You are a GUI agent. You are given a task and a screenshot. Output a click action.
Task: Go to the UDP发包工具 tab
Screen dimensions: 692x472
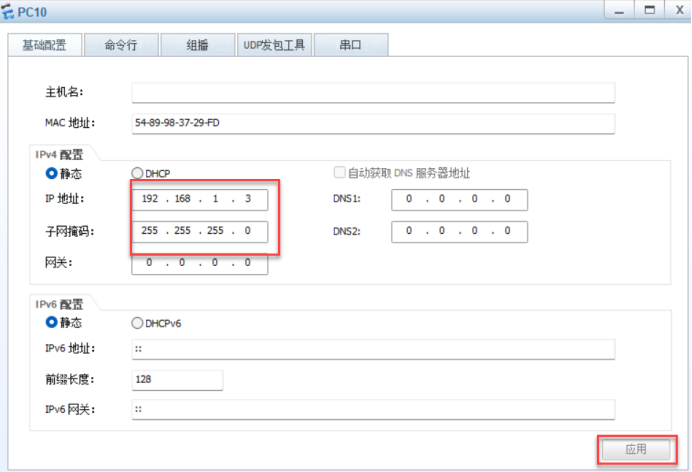273,45
